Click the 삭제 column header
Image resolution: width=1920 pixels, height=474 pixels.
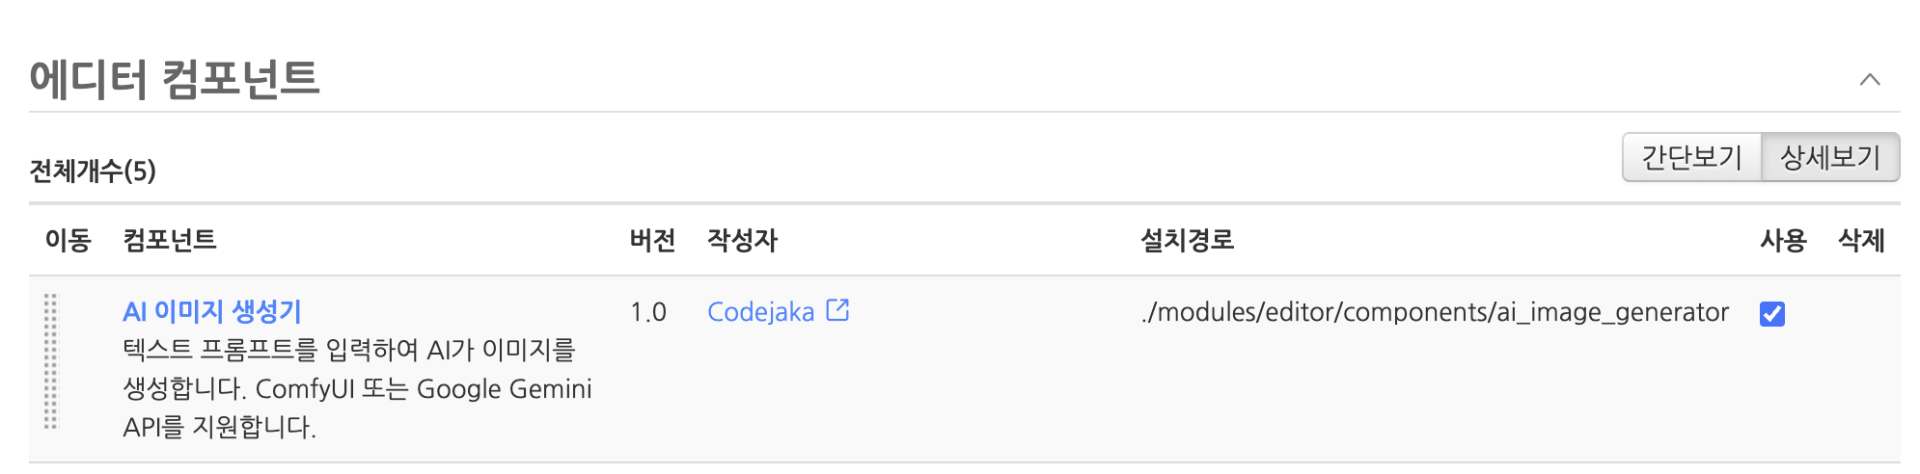pos(1861,240)
